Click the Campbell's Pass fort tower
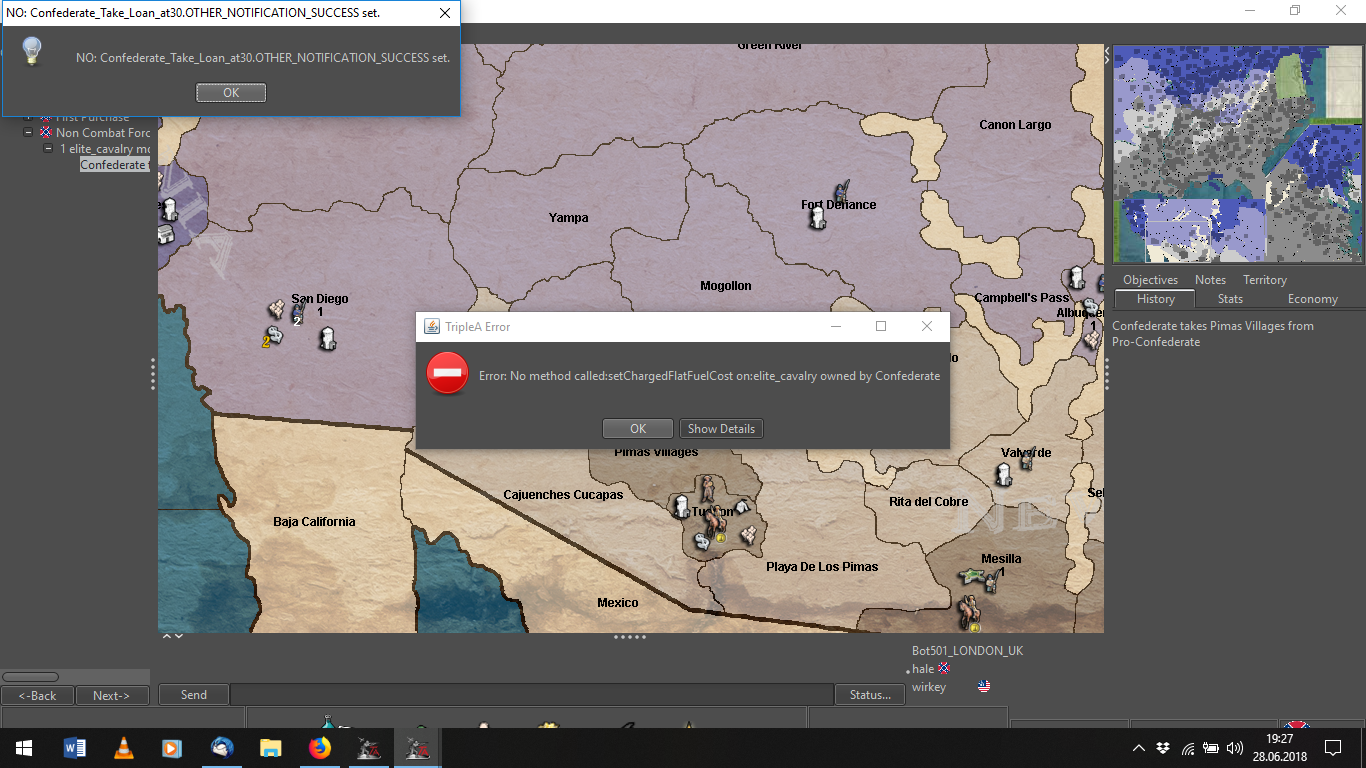This screenshot has width=1366, height=768. click(1076, 278)
